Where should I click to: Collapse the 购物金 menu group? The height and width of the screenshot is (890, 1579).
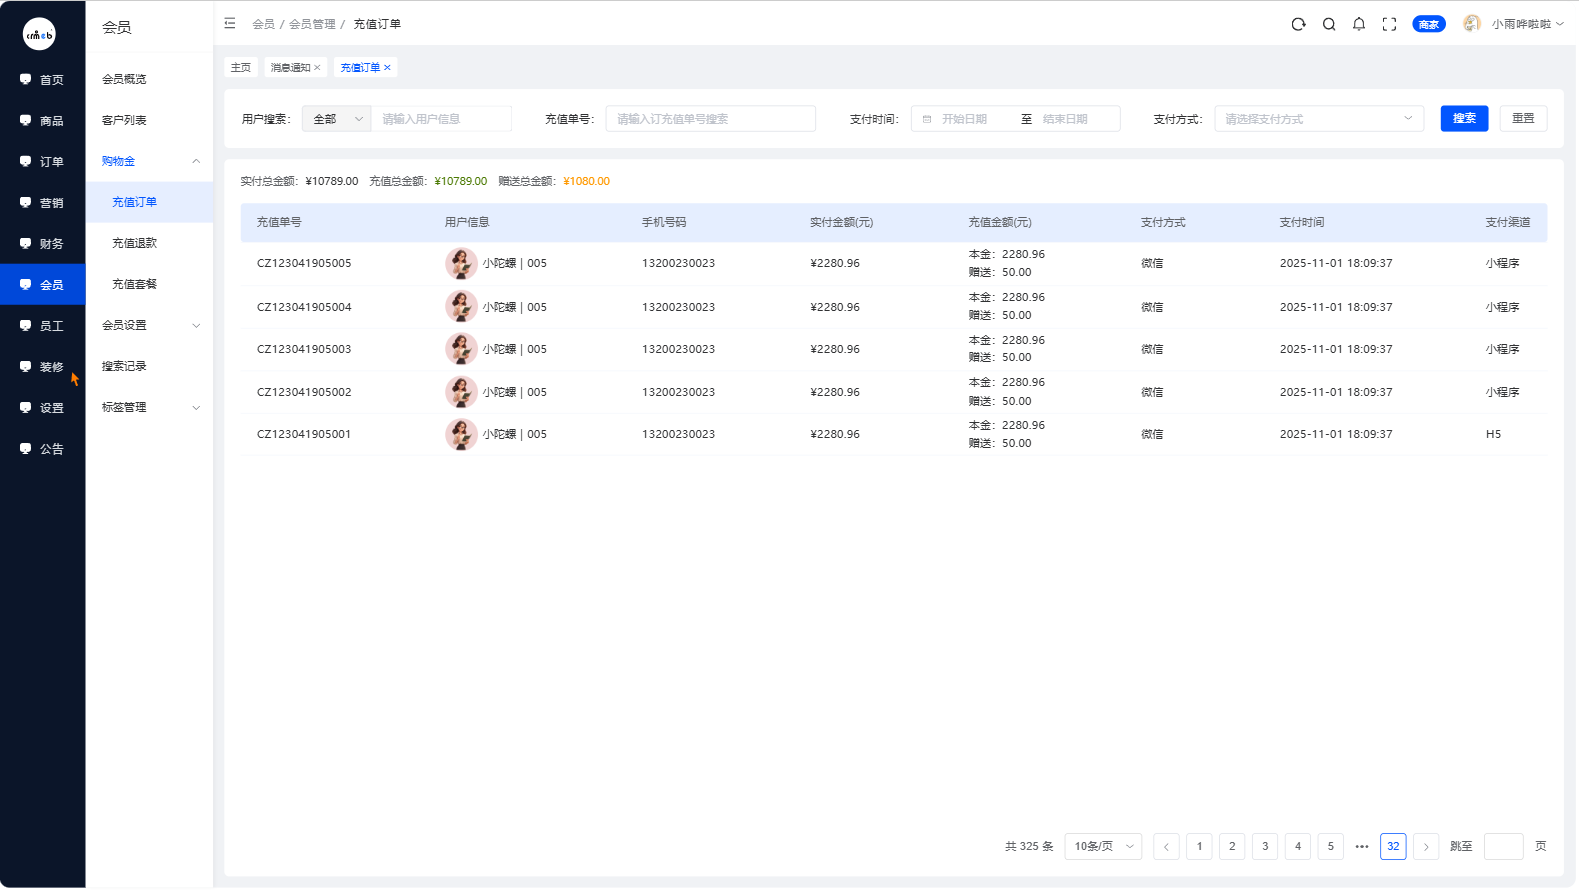pyautogui.click(x=149, y=161)
